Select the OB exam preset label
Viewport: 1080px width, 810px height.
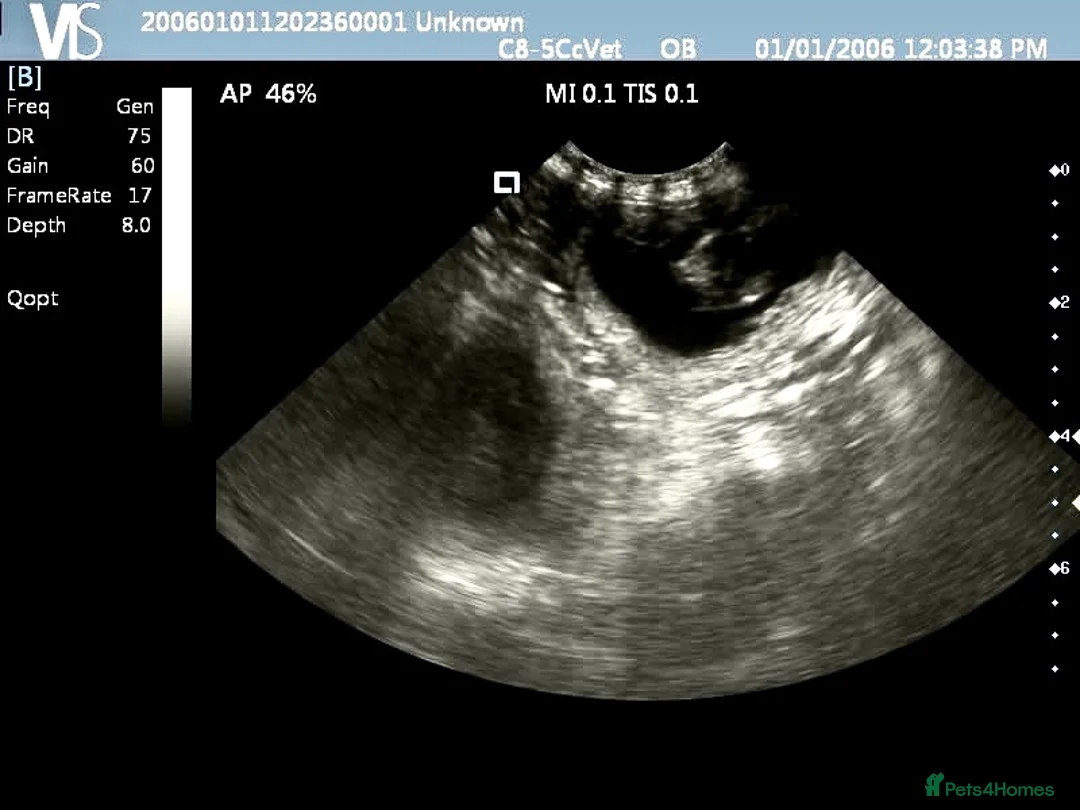[x=678, y=49]
